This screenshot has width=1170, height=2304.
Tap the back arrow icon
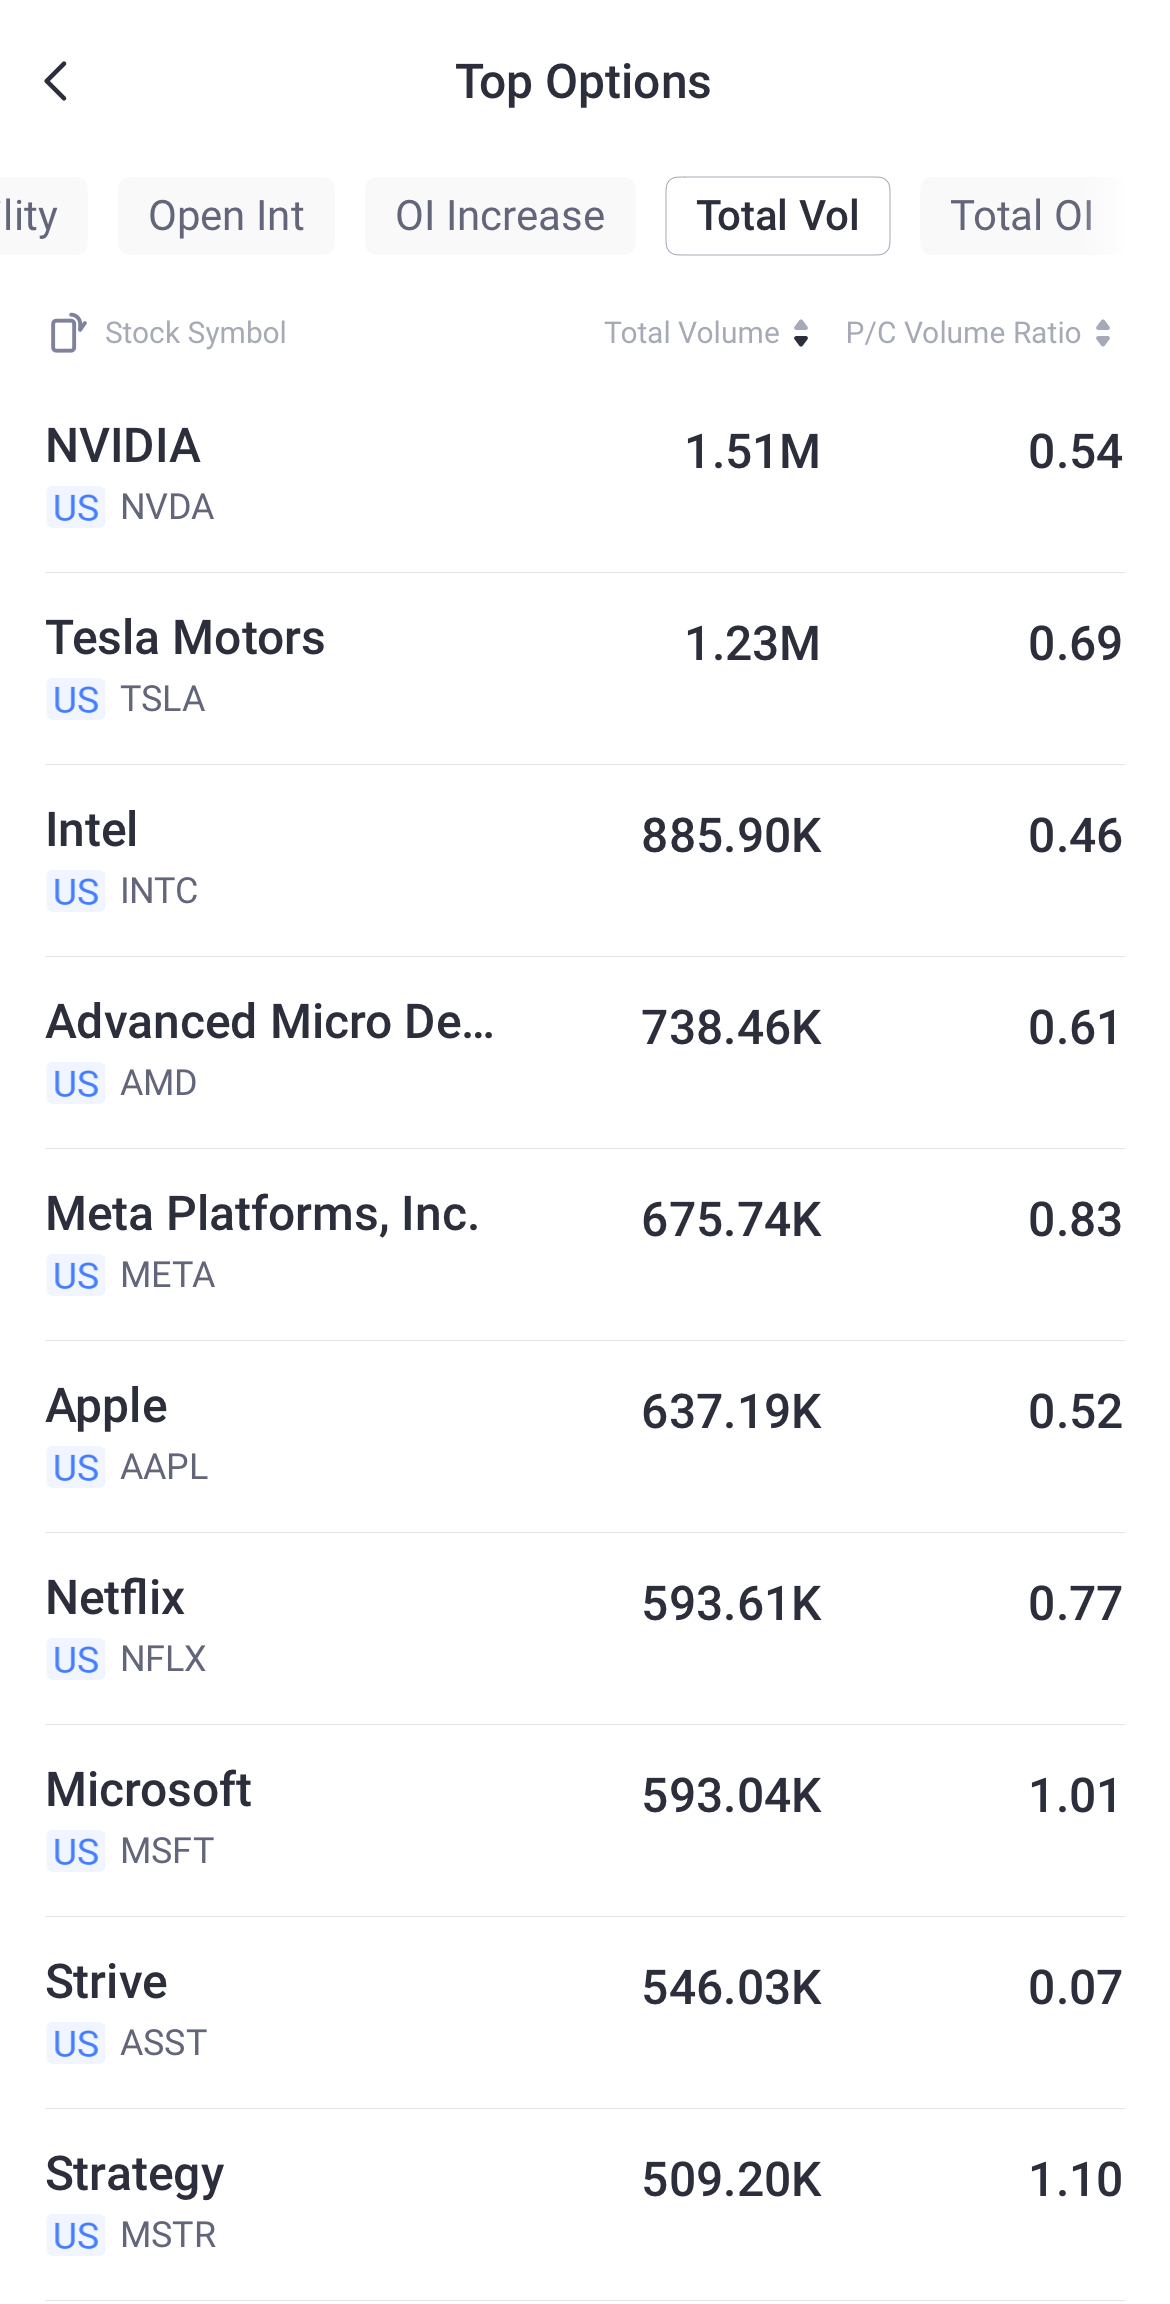click(x=57, y=82)
